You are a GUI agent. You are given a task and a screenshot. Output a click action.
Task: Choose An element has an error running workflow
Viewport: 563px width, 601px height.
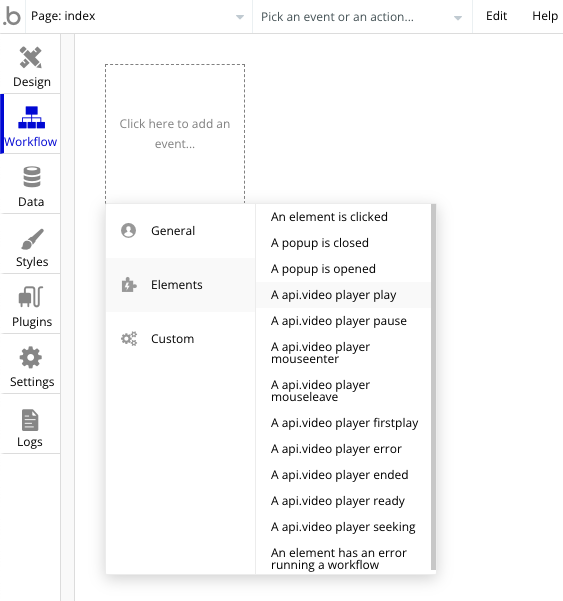[344, 559]
